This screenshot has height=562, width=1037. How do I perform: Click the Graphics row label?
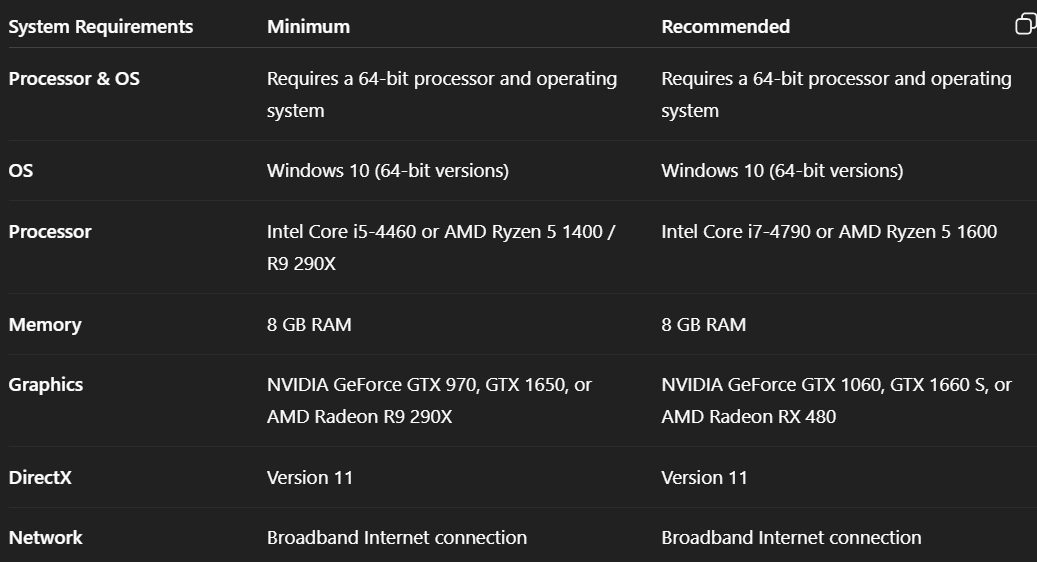[46, 385]
